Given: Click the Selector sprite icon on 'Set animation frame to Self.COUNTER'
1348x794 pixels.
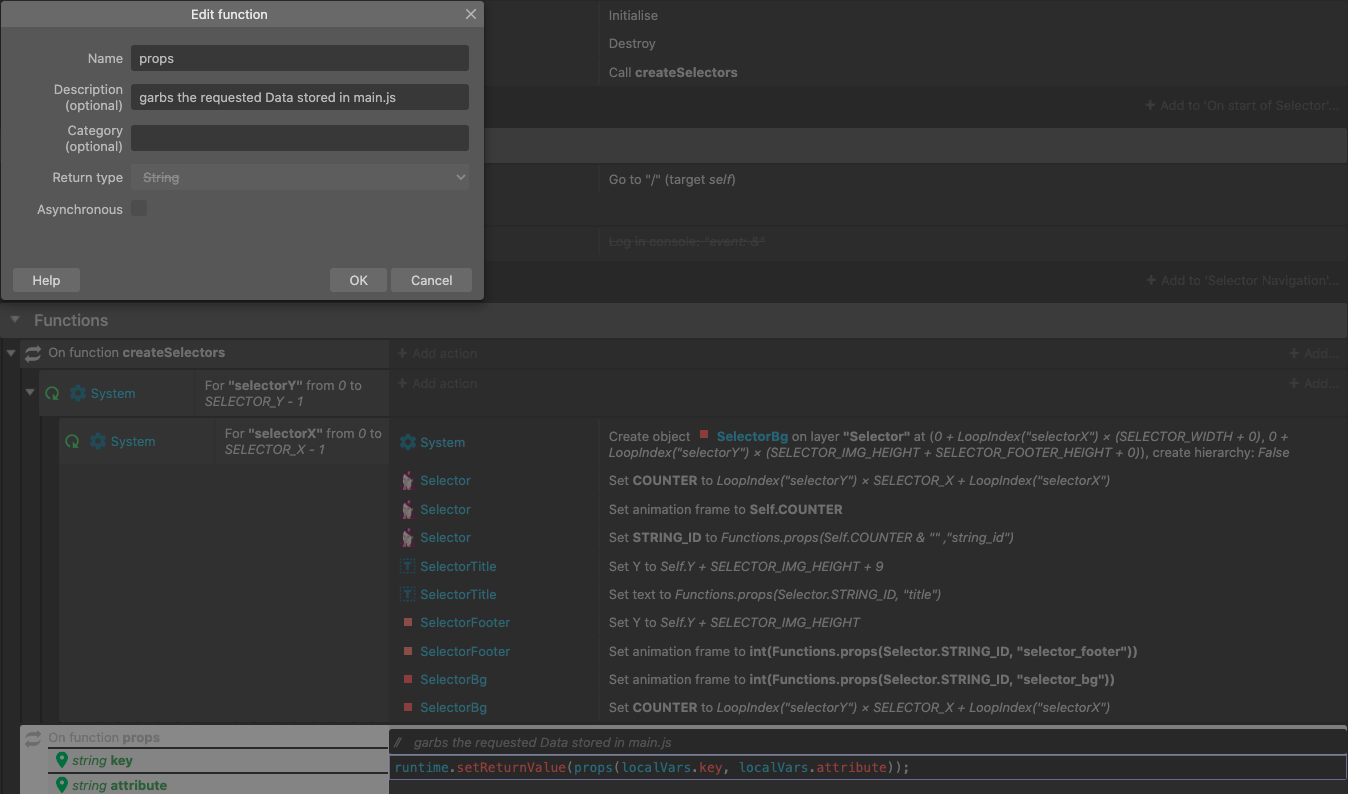Looking at the screenshot, I should click(407, 510).
